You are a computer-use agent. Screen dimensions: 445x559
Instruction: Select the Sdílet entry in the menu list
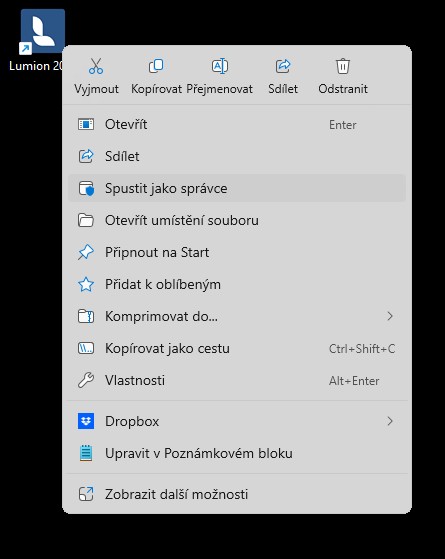point(237,156)
